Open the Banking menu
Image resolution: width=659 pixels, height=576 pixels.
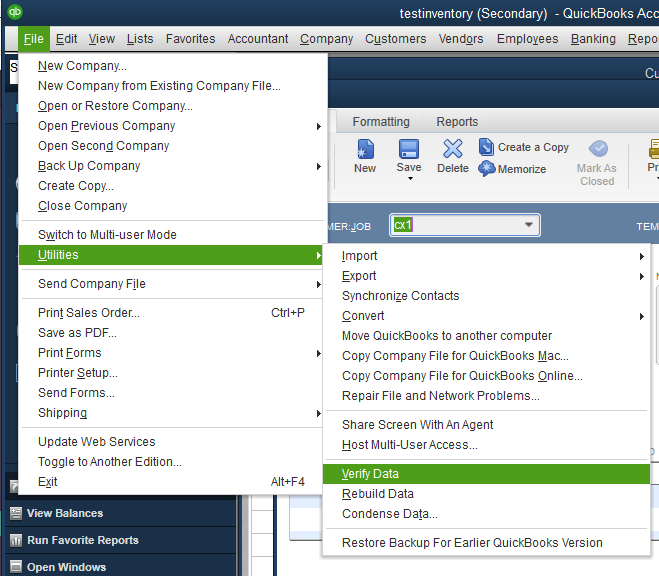(593, 39)
